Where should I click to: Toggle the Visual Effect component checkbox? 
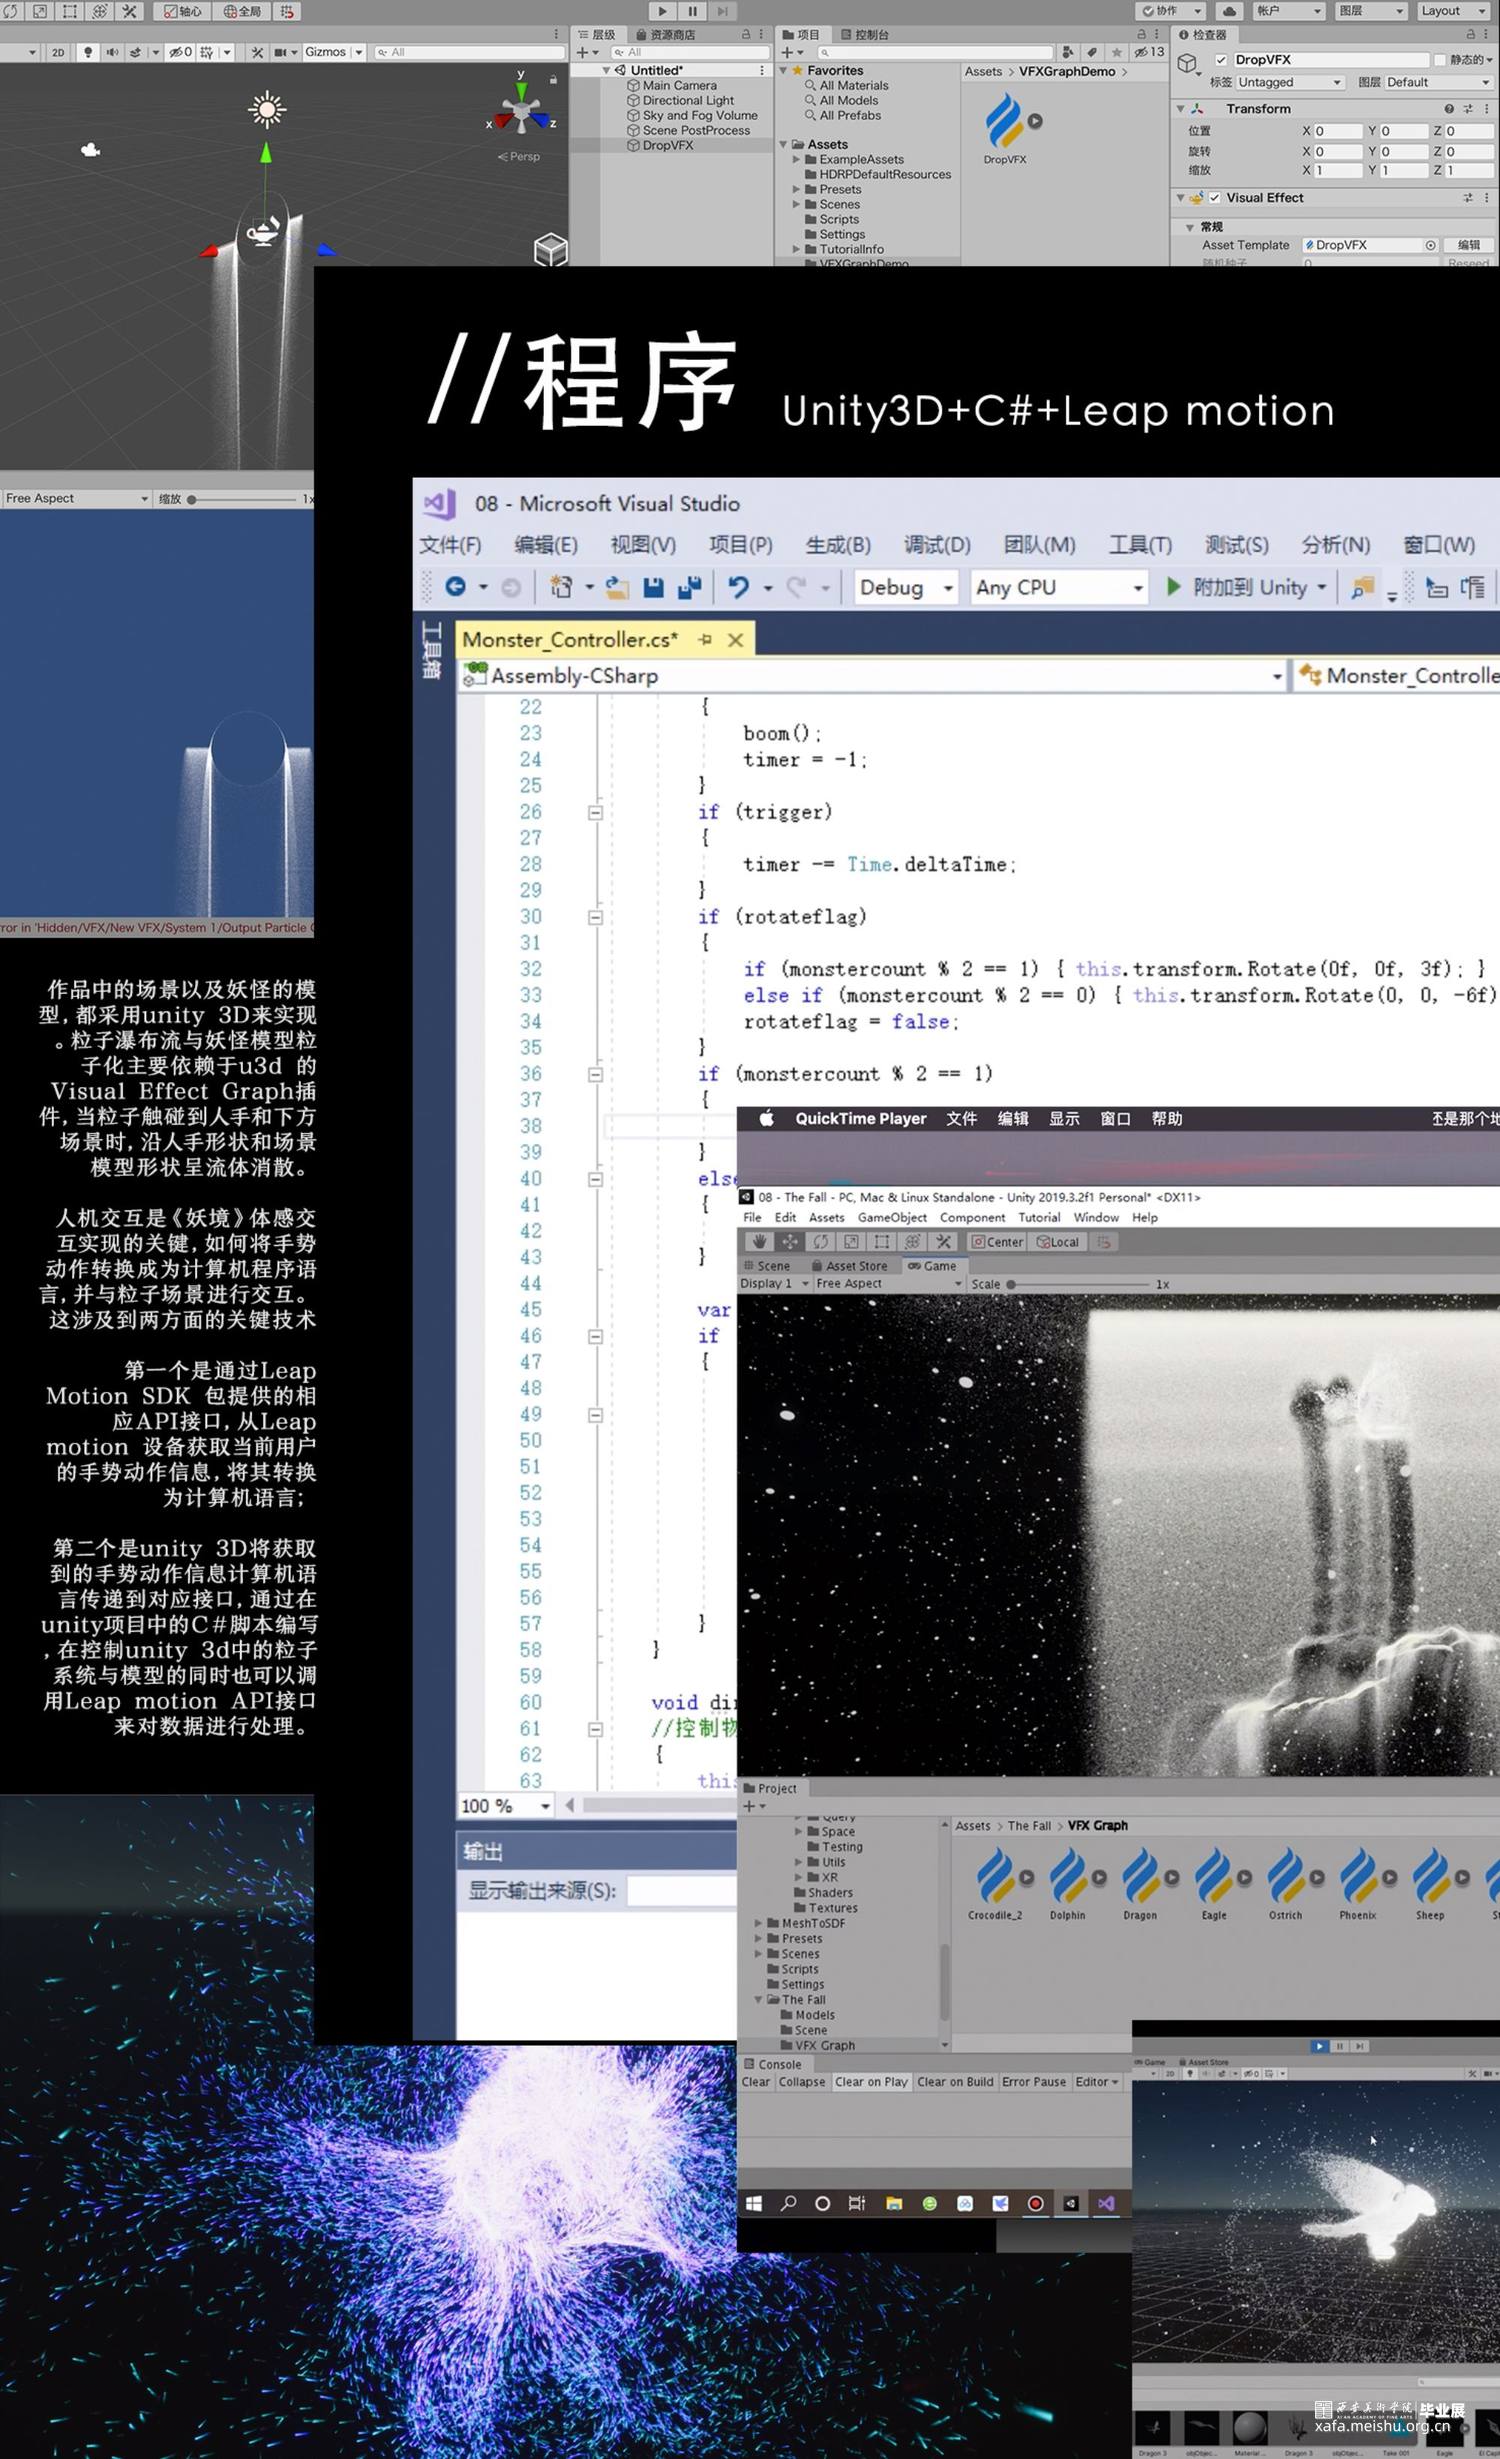point(1215,198)
